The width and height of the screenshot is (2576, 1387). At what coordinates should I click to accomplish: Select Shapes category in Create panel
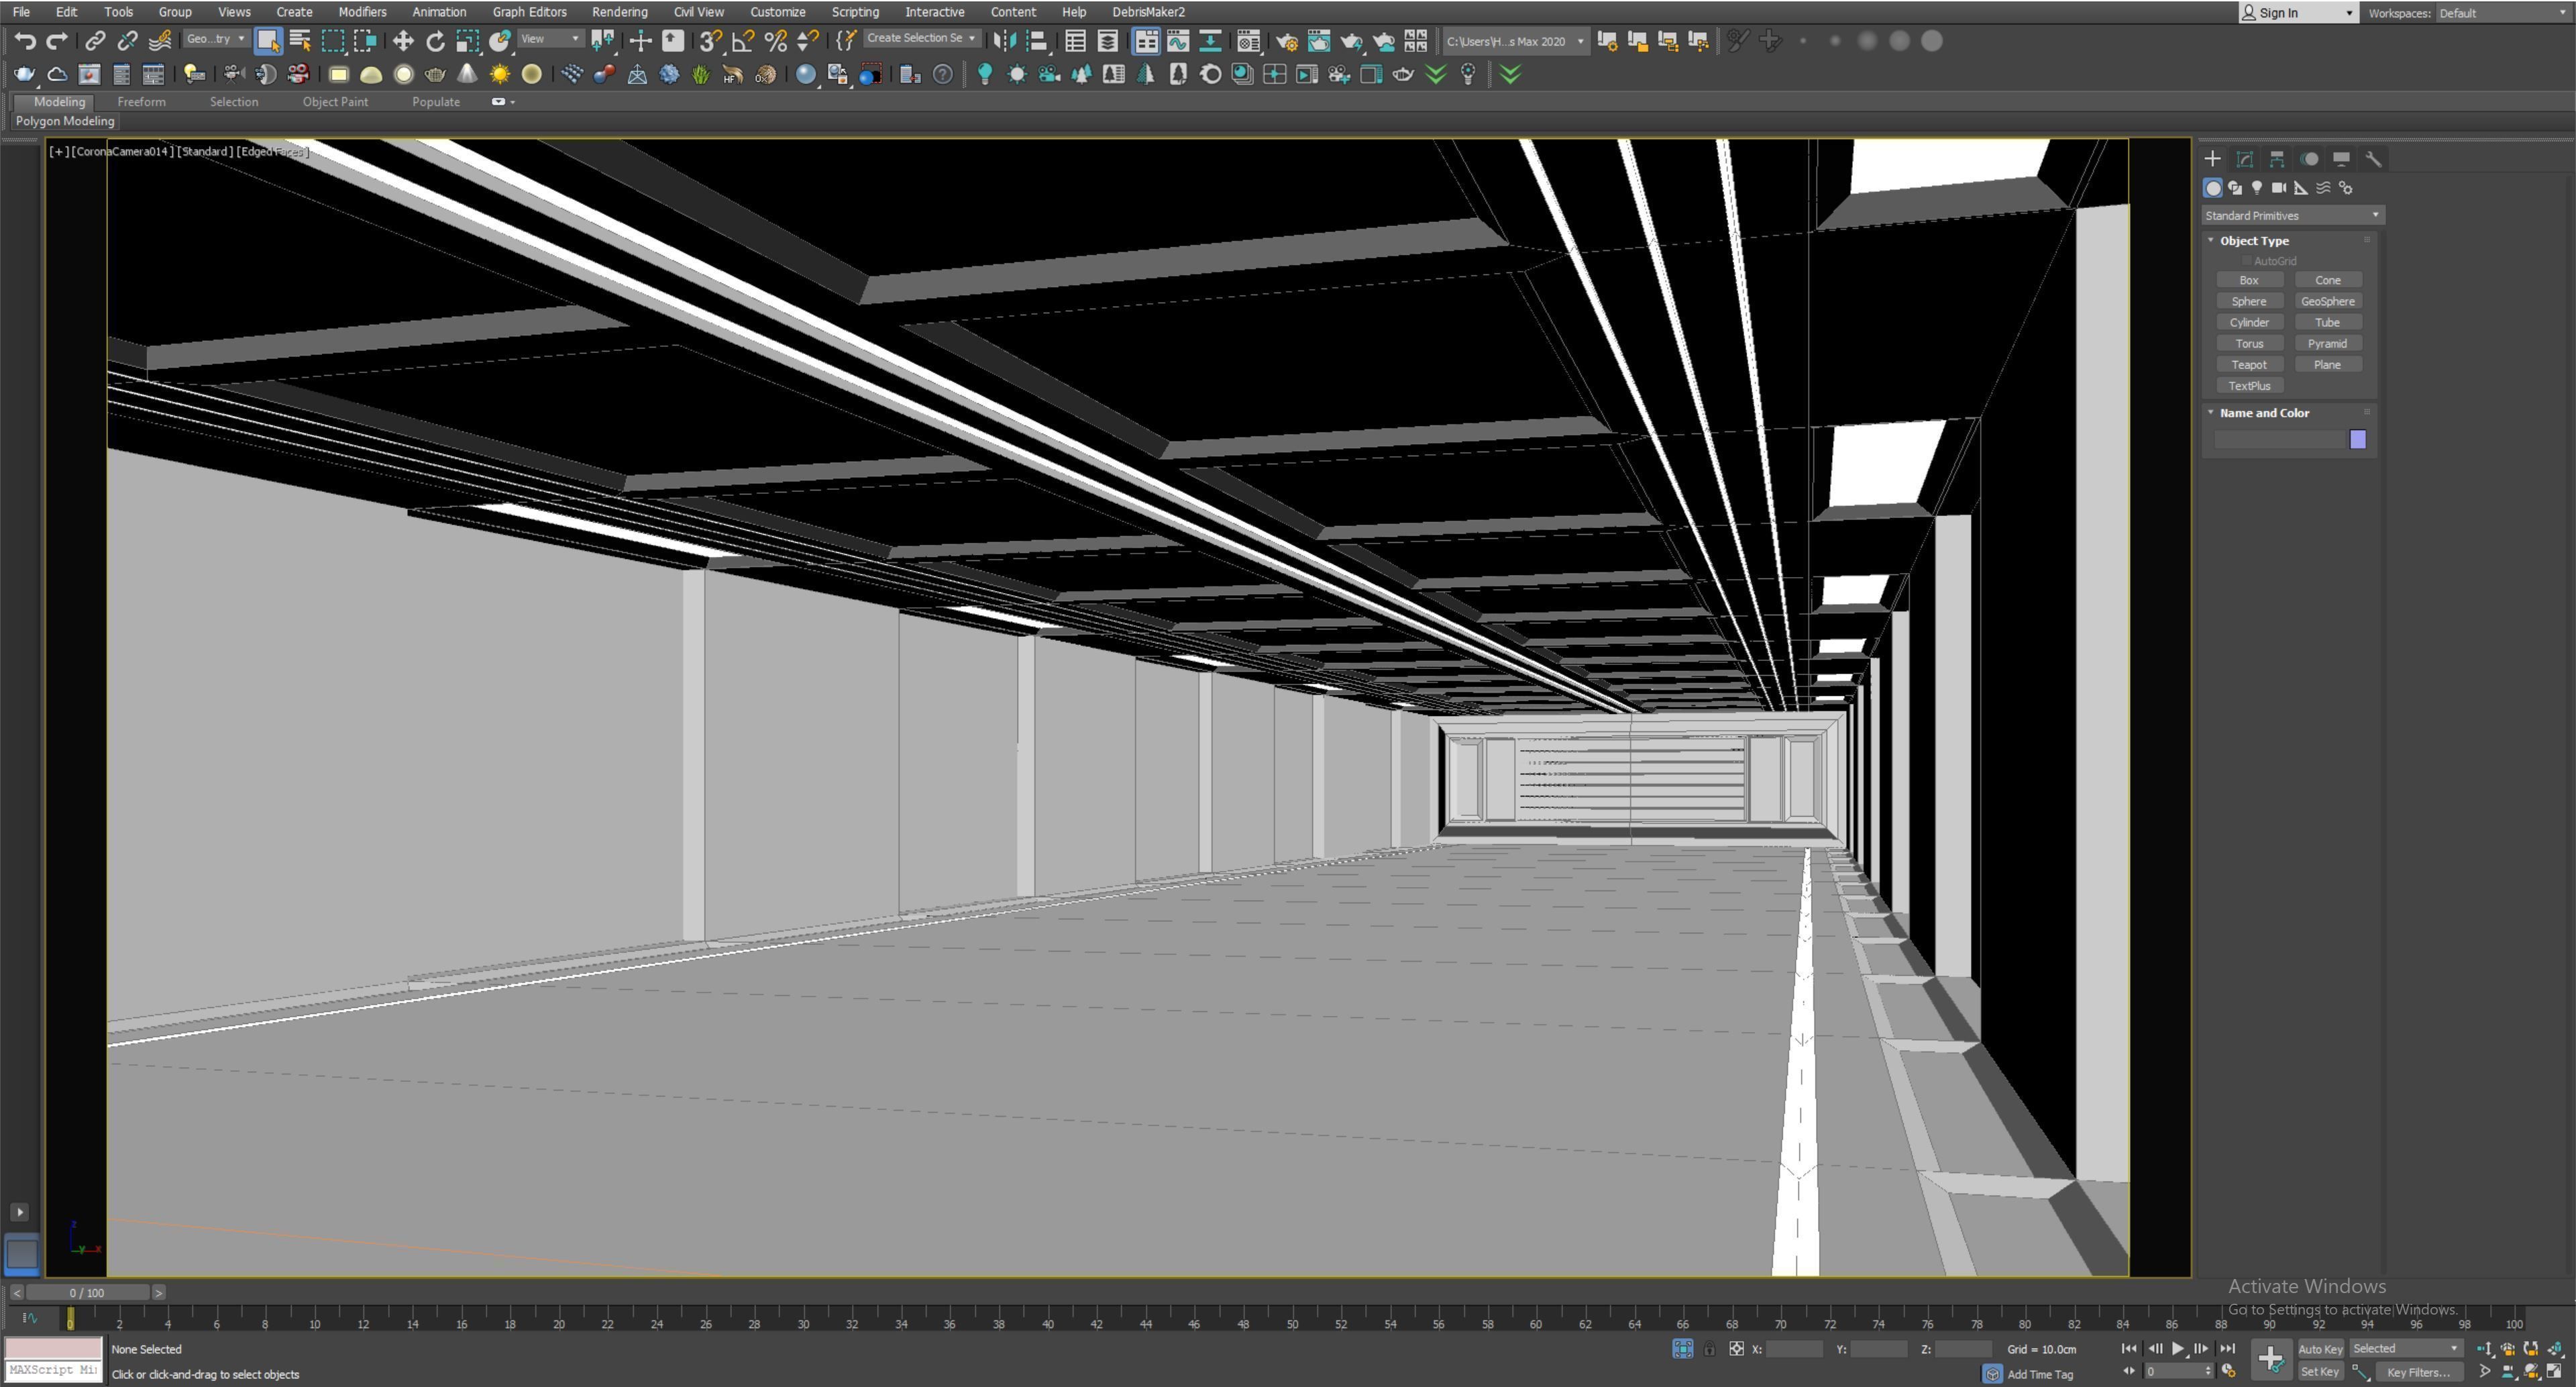click(x=2235, y=188)
